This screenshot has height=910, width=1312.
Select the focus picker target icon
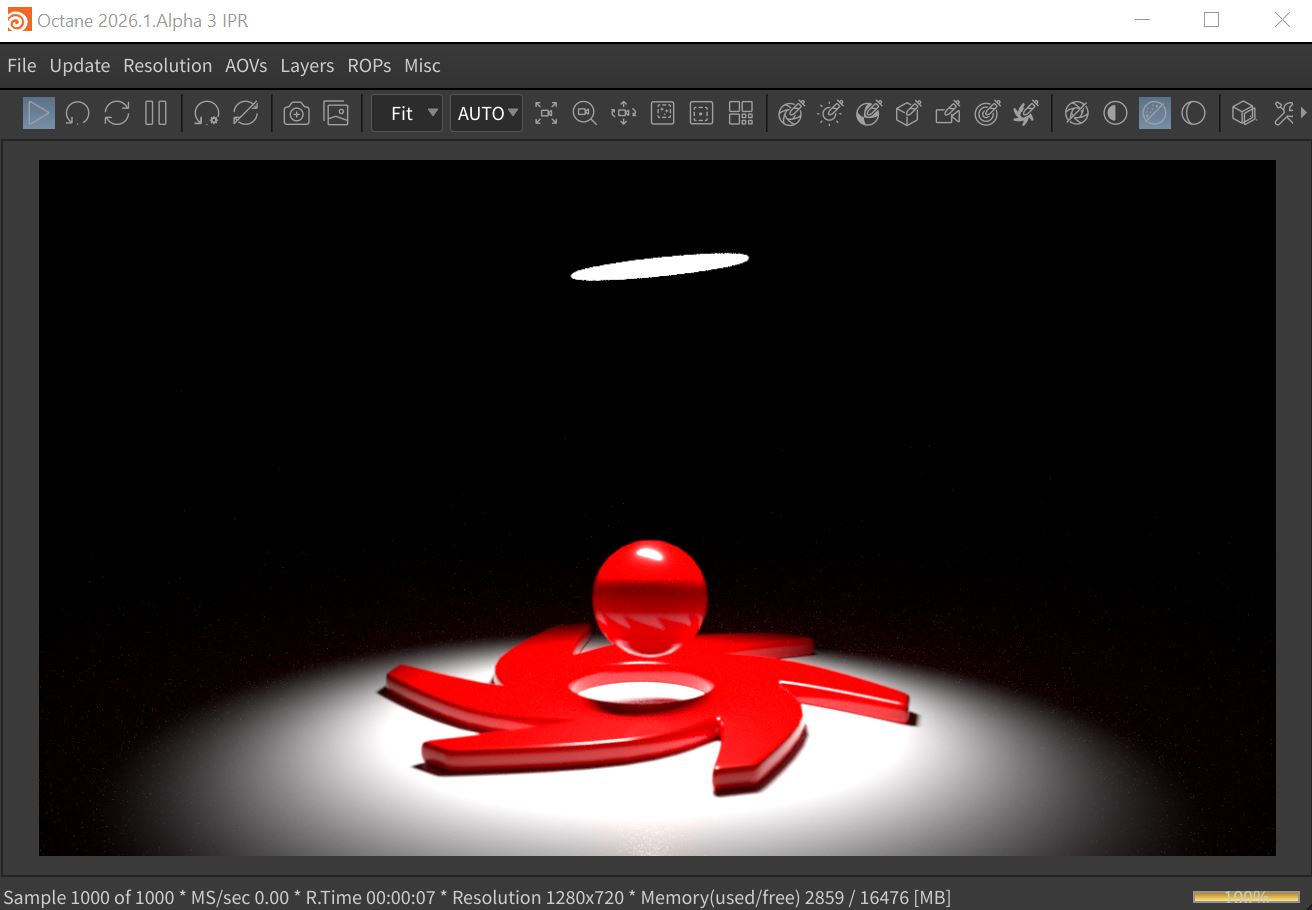pos(987,113)
